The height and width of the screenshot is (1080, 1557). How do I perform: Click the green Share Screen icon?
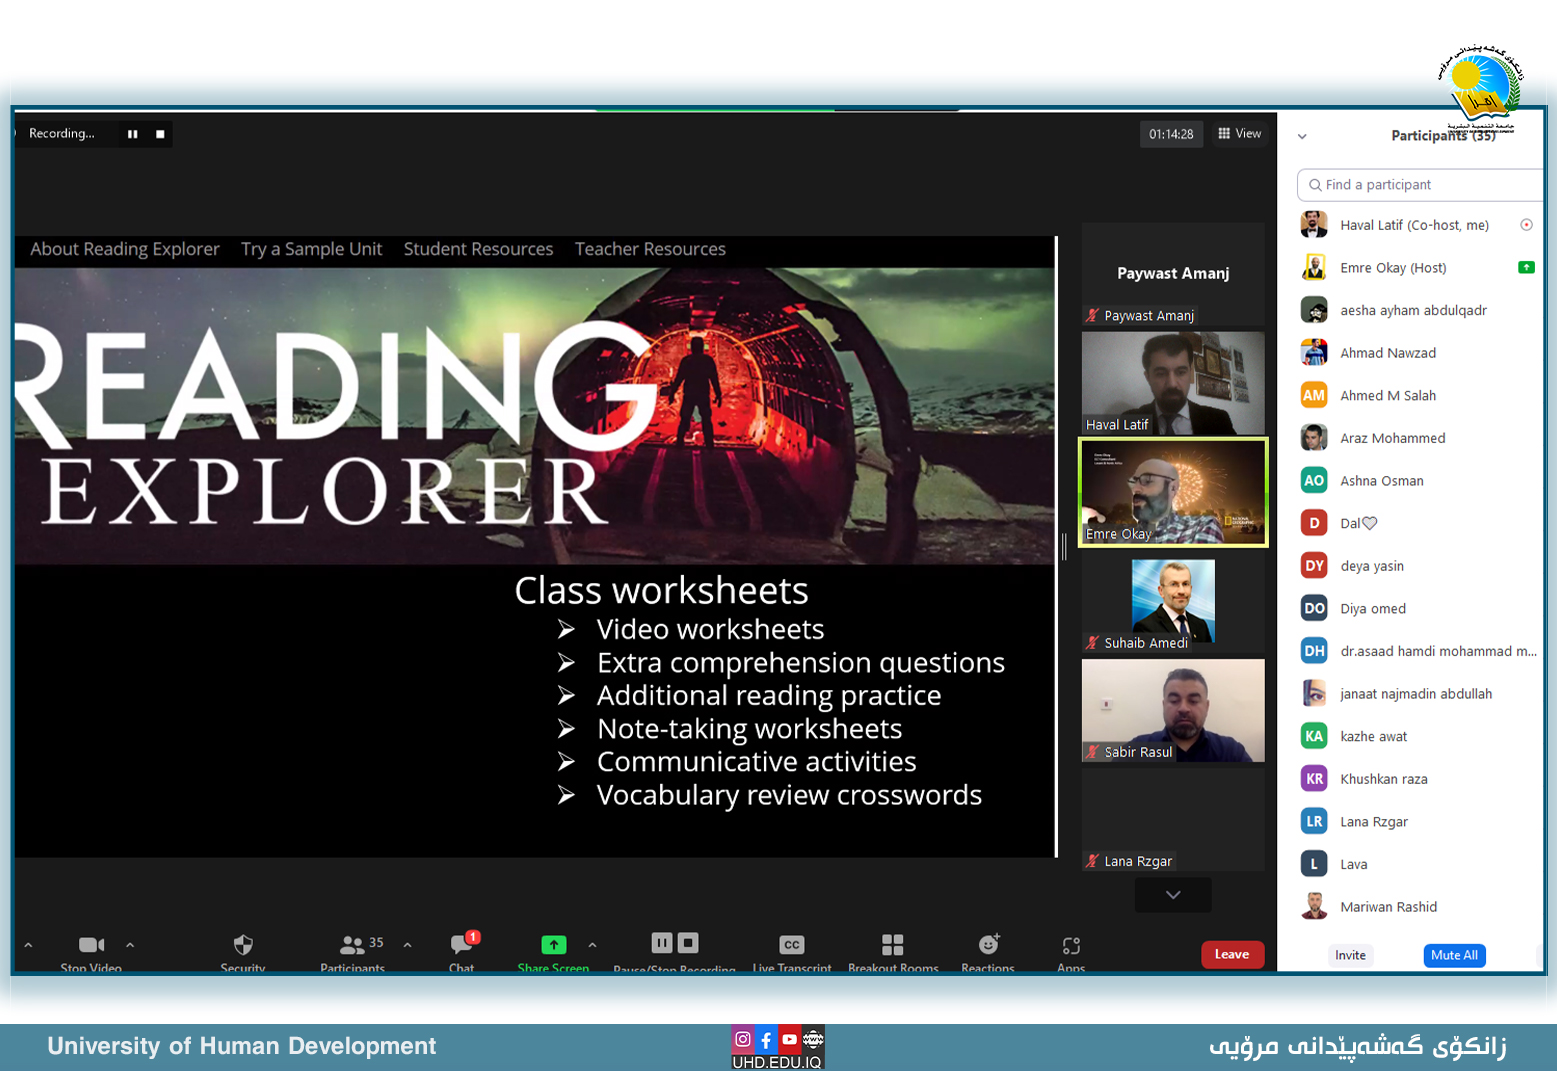[x=553, y=945]
